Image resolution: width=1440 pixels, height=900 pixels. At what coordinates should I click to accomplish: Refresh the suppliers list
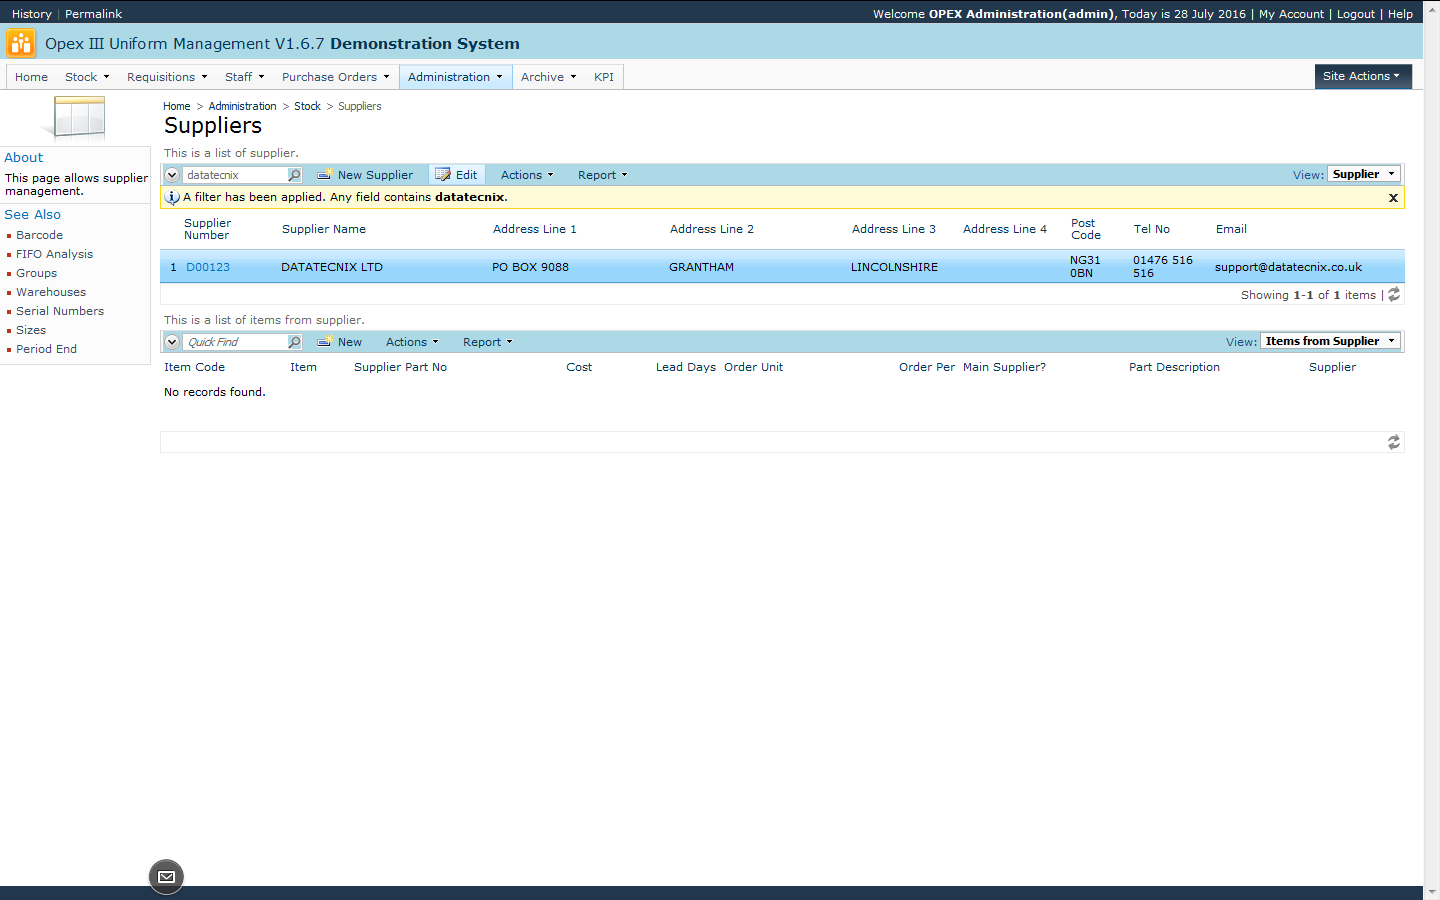click(x=1394, y=294)
